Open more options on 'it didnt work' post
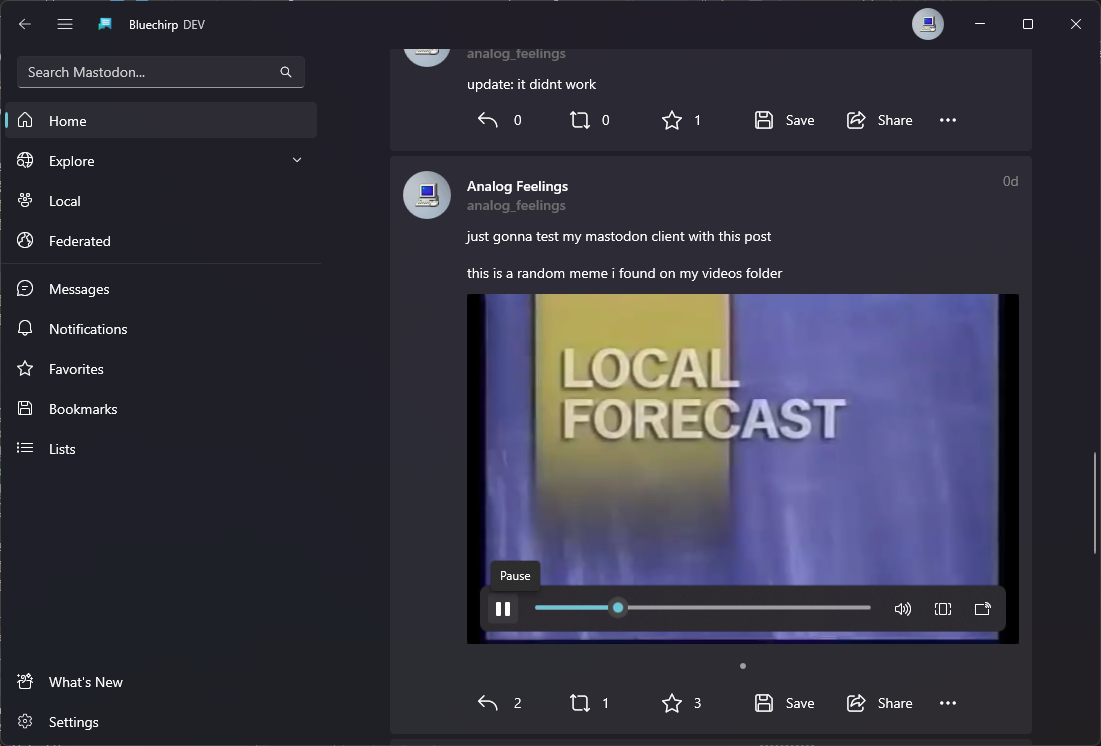 point(948,120)
